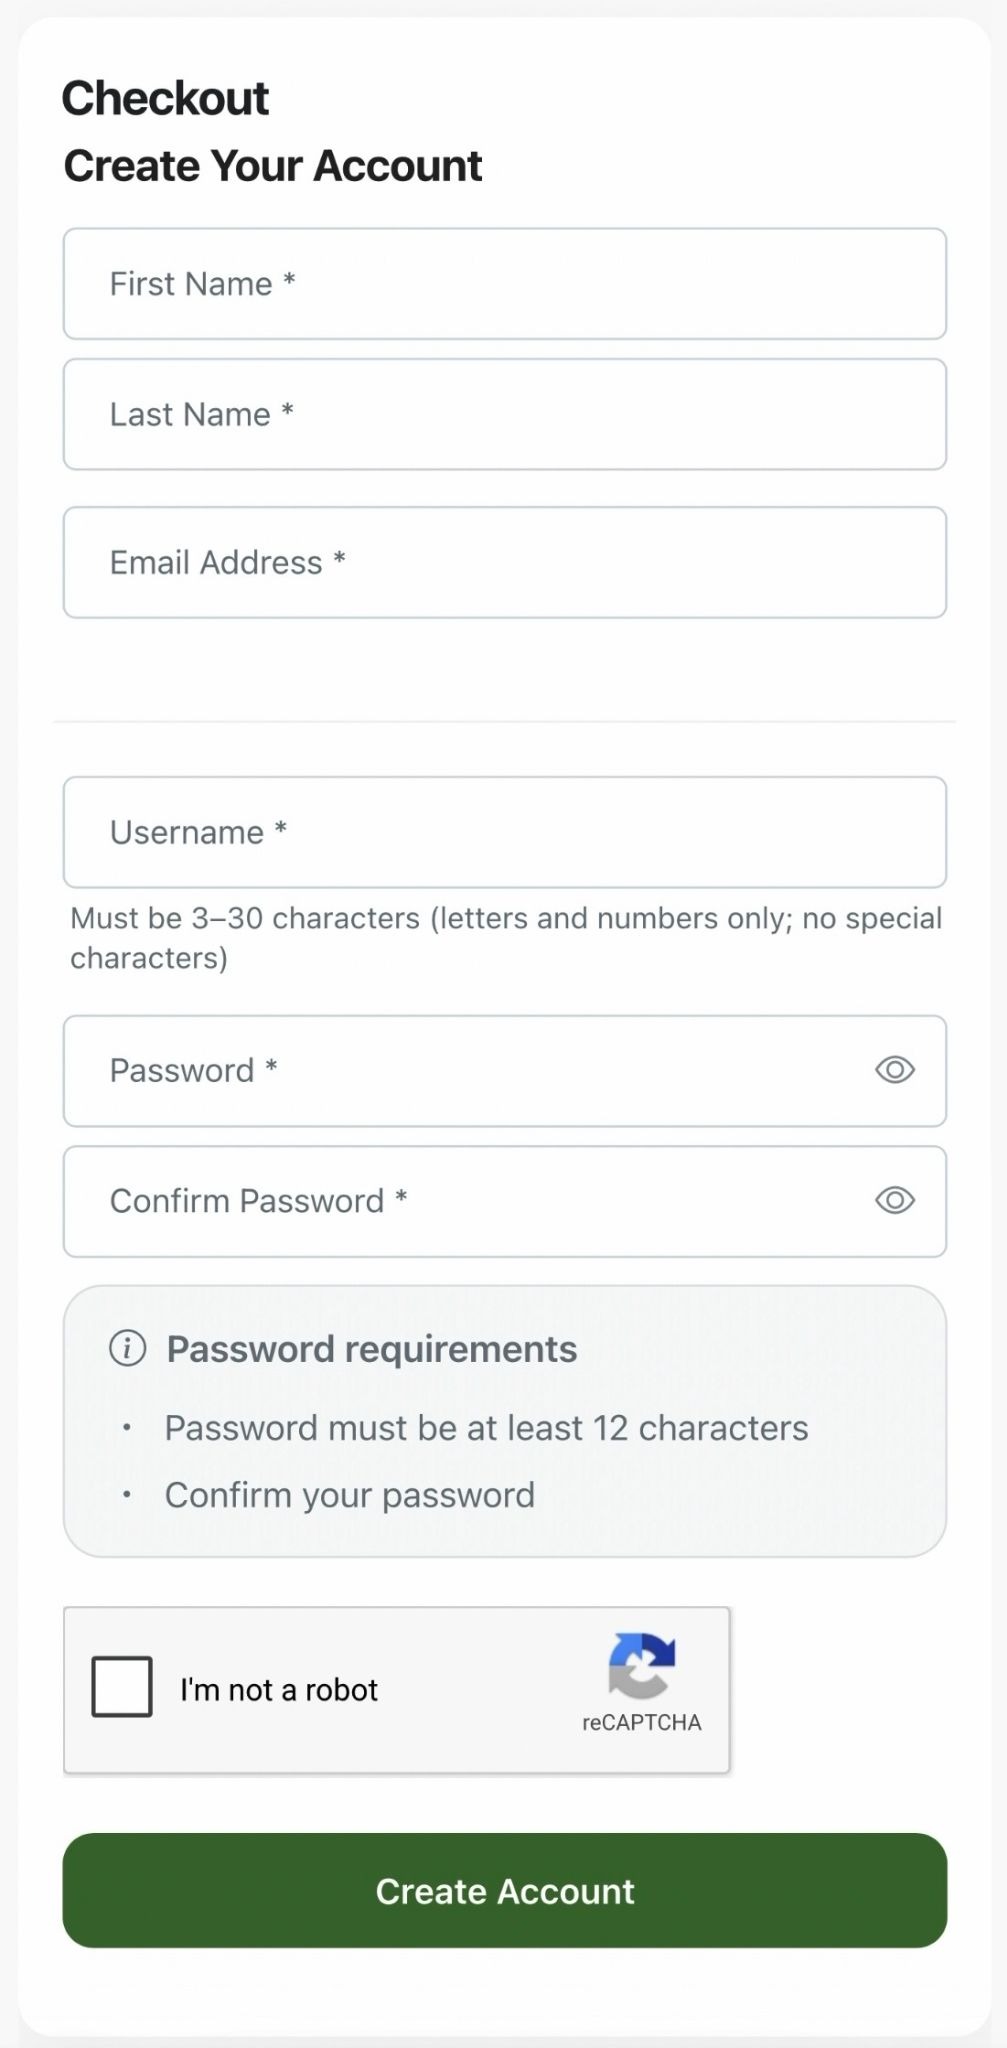Viewport: 1007px width, 2048px height.
Task: Click the username character rules hint text
Action: point(506,938)
